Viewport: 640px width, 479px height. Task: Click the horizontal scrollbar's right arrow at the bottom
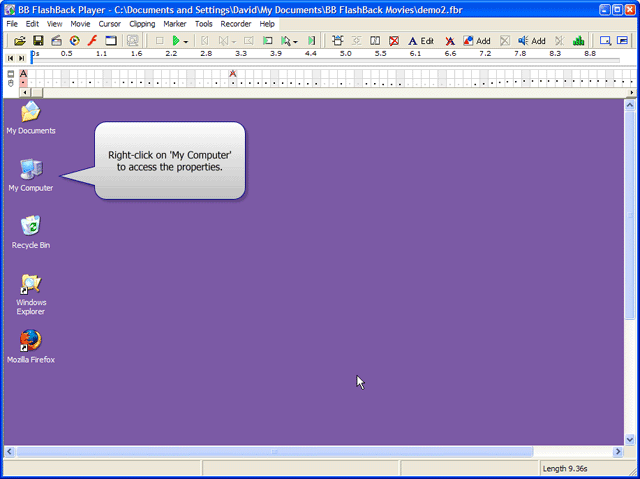click(618, 451)
